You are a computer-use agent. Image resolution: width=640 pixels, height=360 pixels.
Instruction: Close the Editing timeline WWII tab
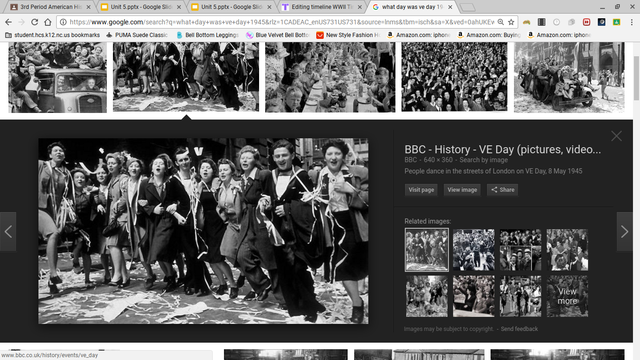pyautogui.click(x=360, y=7)
